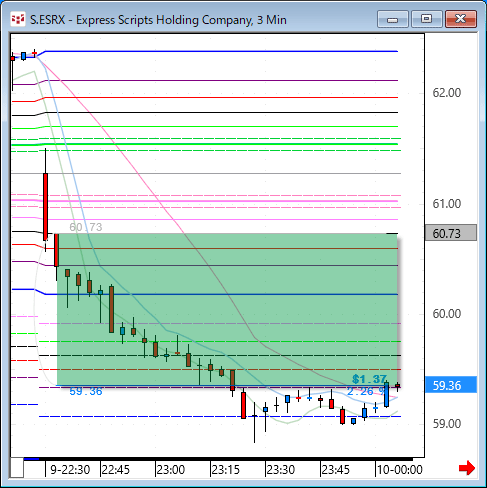Click the 10-00:00 time axis label

pos(400,470)
